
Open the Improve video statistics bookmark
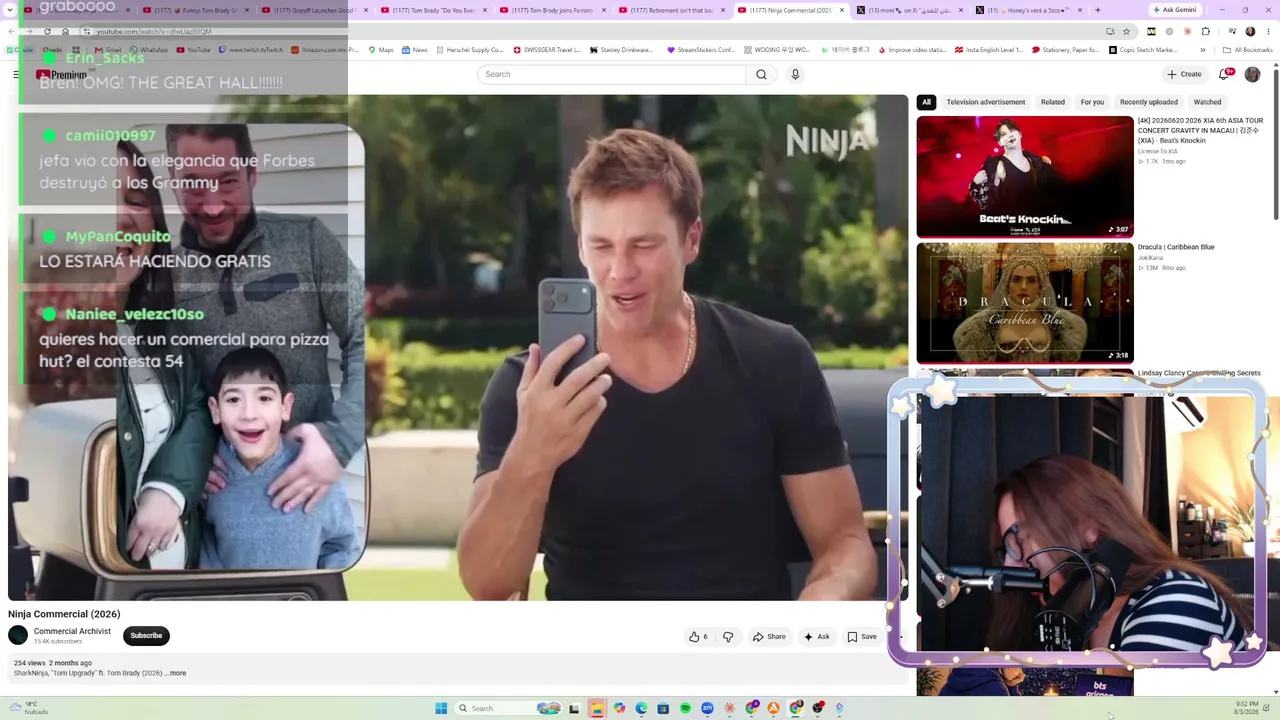pyautogui.click(x=911, y=50)
